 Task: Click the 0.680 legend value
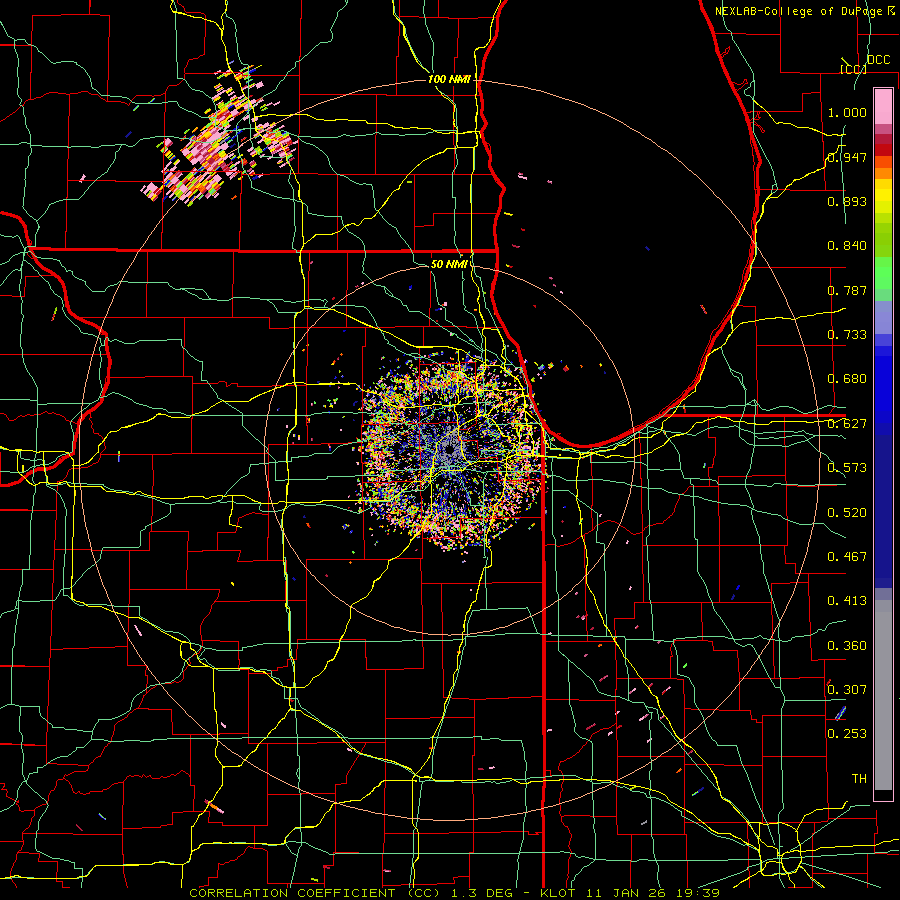coord(847,379)
